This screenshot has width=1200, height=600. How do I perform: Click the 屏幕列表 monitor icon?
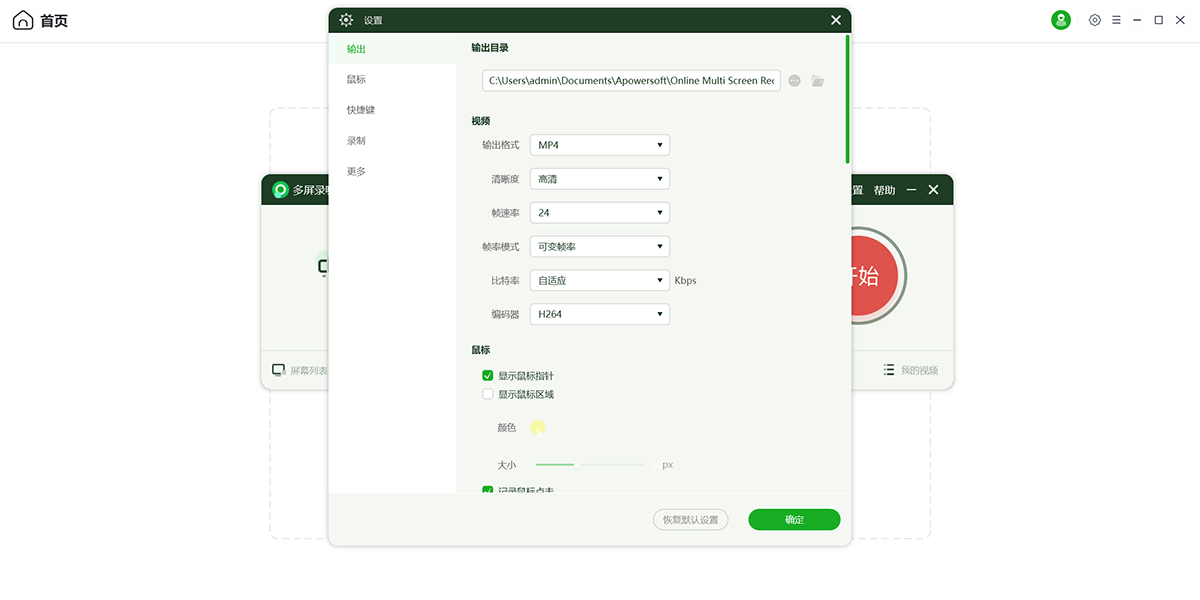279,370
